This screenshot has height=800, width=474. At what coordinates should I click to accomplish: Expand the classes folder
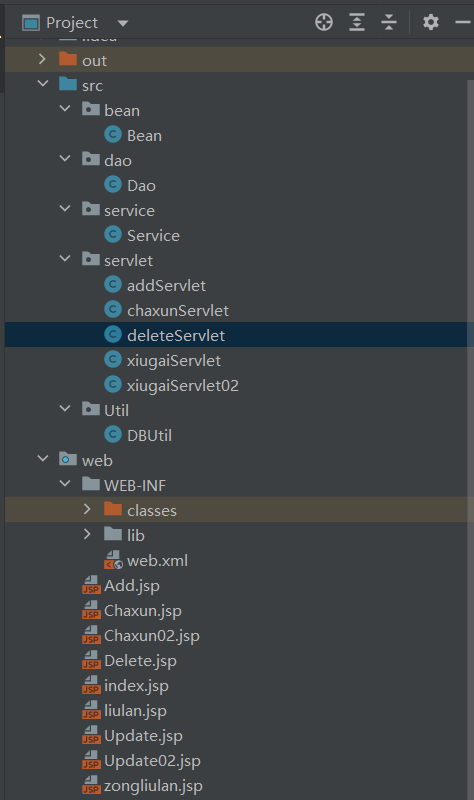(x=87, y=509)
